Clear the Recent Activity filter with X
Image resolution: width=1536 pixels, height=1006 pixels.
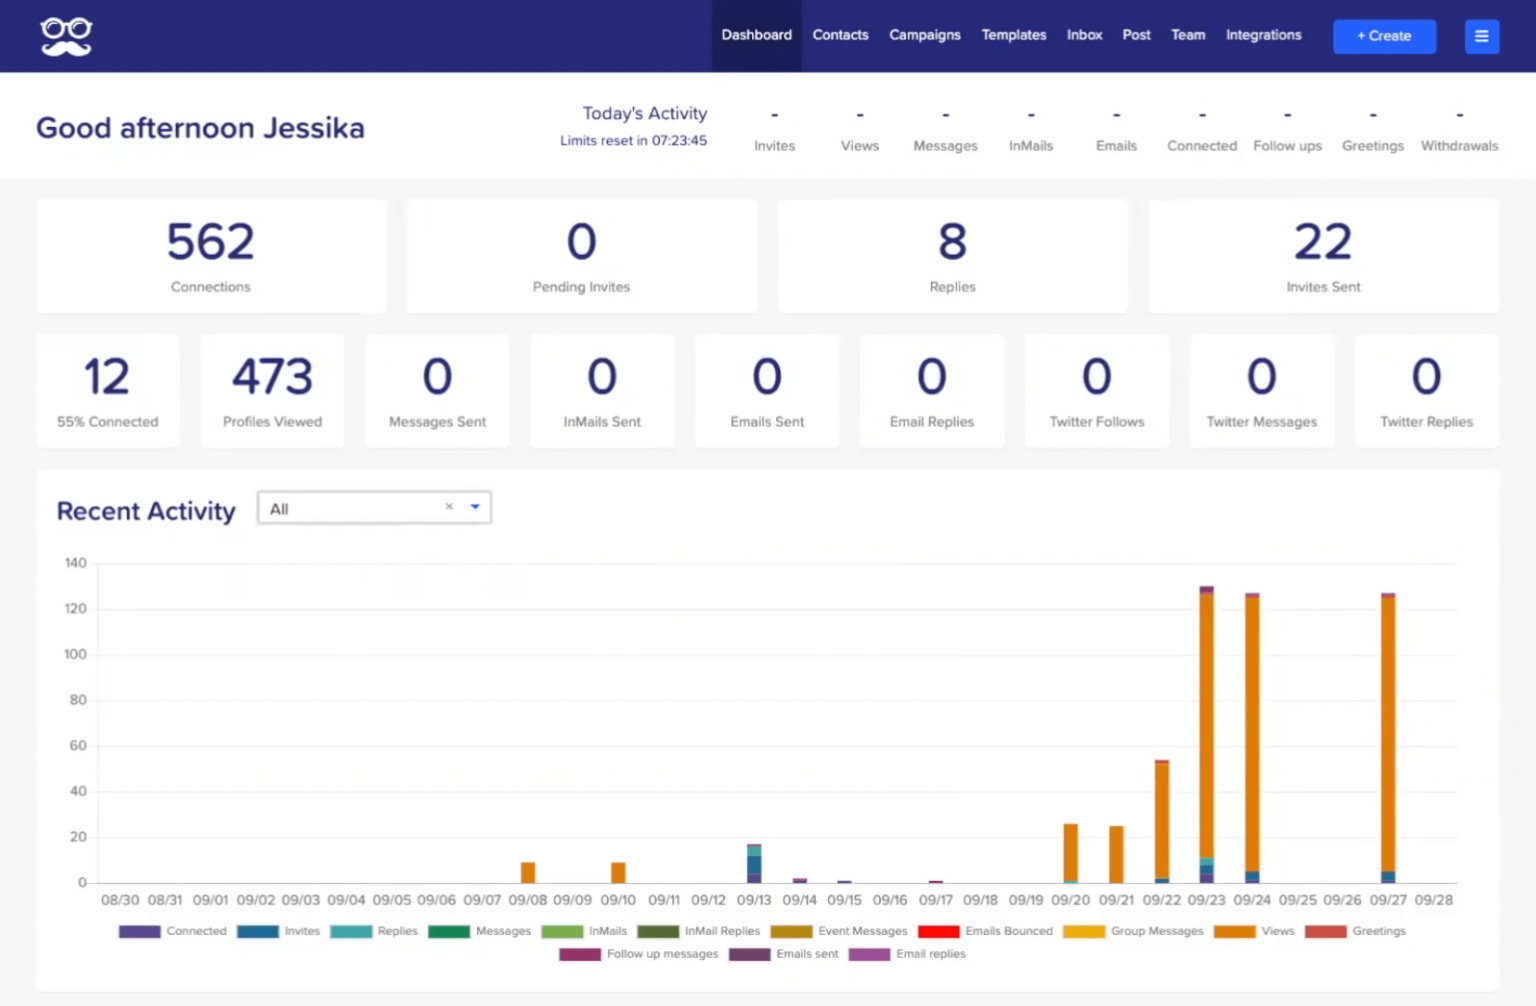[449, 507]
